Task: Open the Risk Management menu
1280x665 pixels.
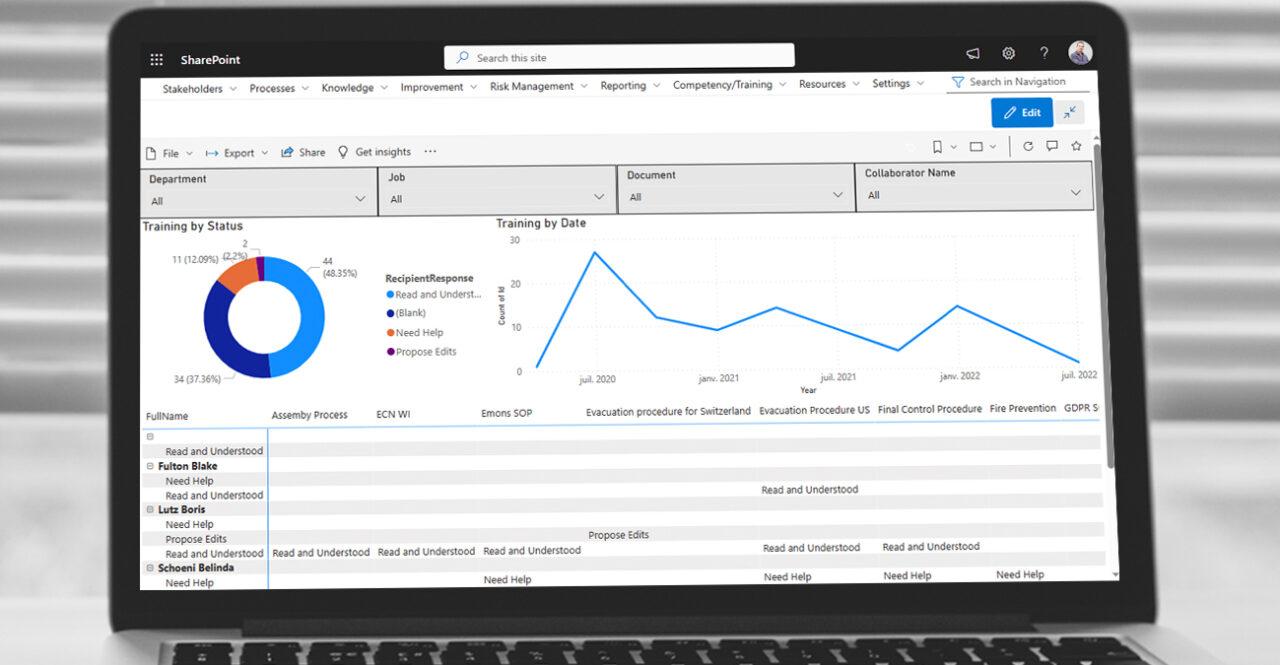Action: click(531, 86)
